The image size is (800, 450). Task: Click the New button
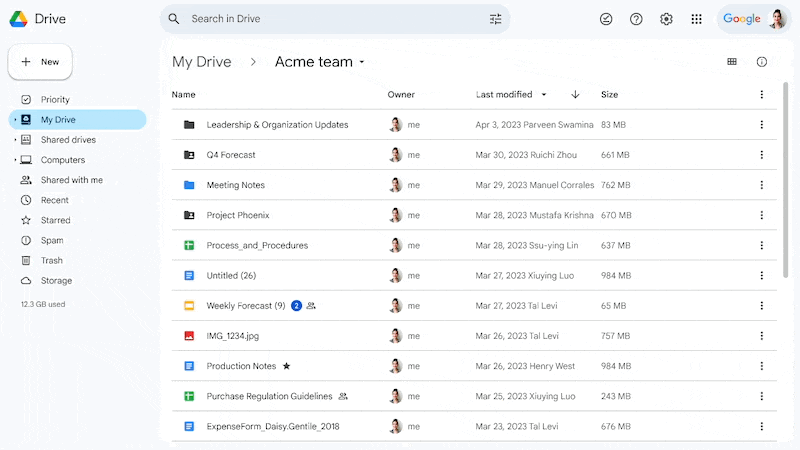coord(40,62)
